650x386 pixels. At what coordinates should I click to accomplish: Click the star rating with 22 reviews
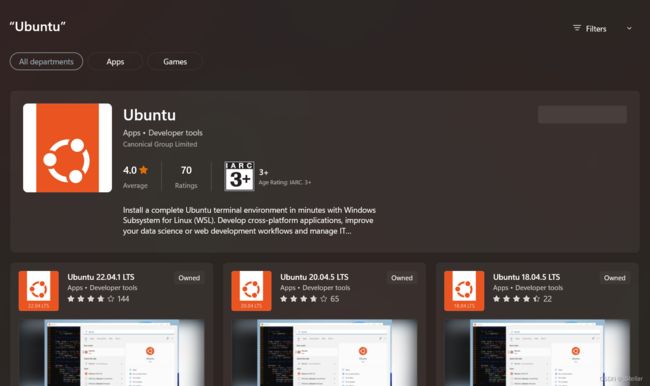point(522,299)
